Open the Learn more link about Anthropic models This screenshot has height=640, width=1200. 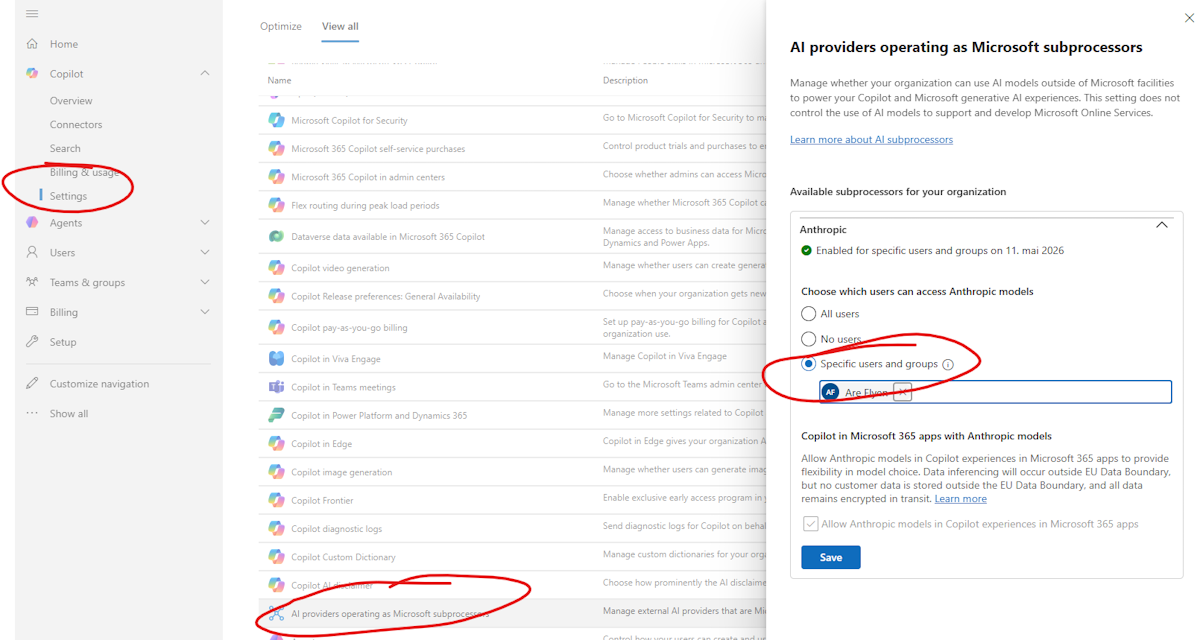(960, 499)
